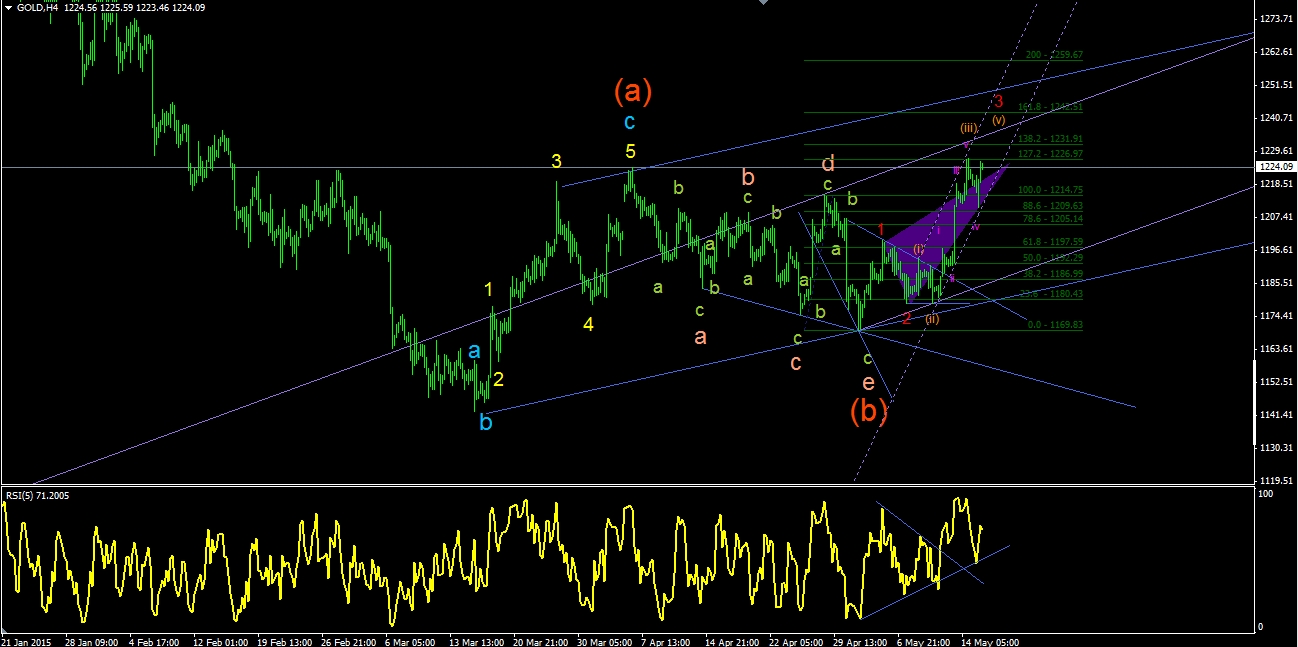
Task: Select the orange (a) wave label
Action: point(633,92)
